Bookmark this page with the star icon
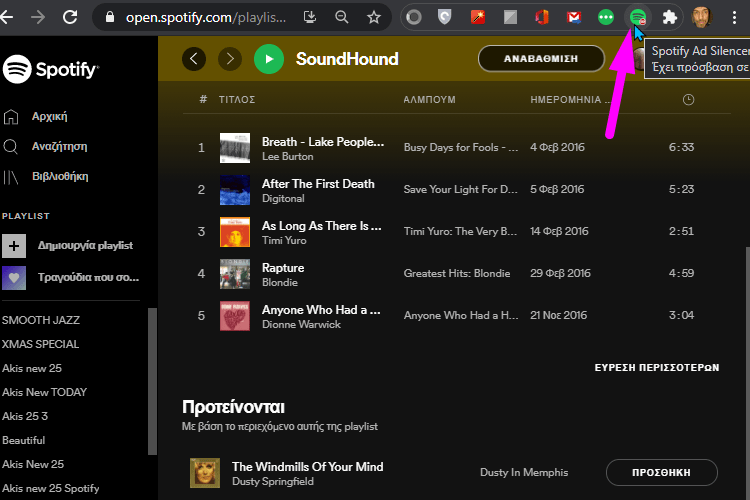 point(374,18)
